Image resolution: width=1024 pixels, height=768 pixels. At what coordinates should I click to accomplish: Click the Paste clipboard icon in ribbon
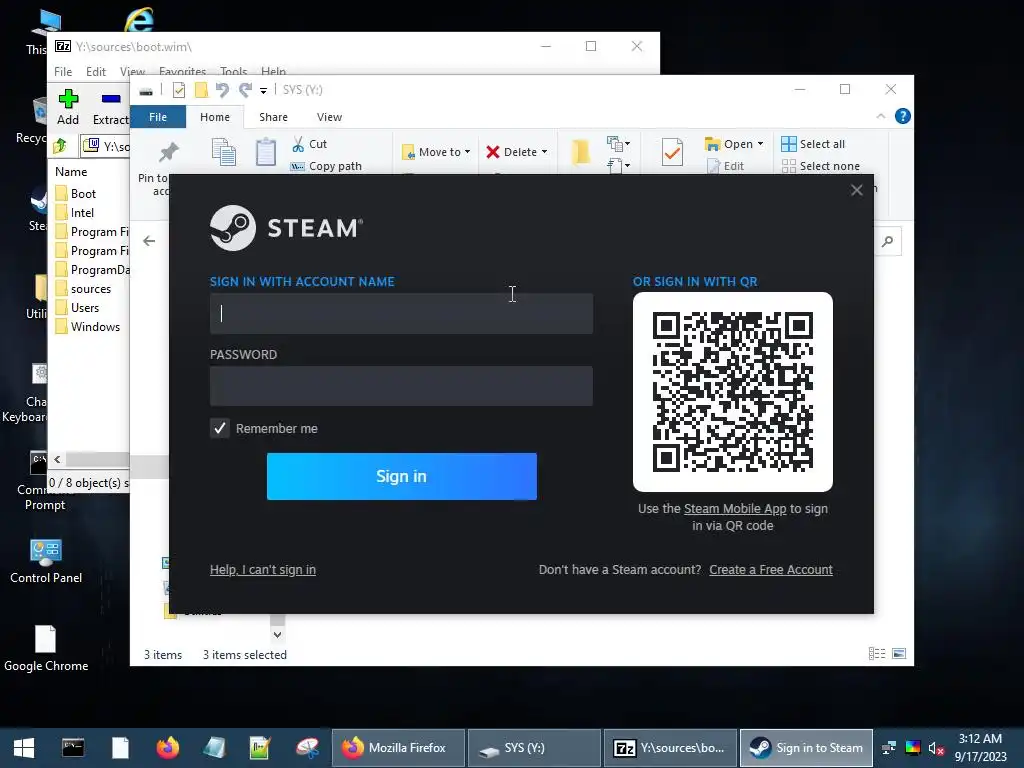266,152
